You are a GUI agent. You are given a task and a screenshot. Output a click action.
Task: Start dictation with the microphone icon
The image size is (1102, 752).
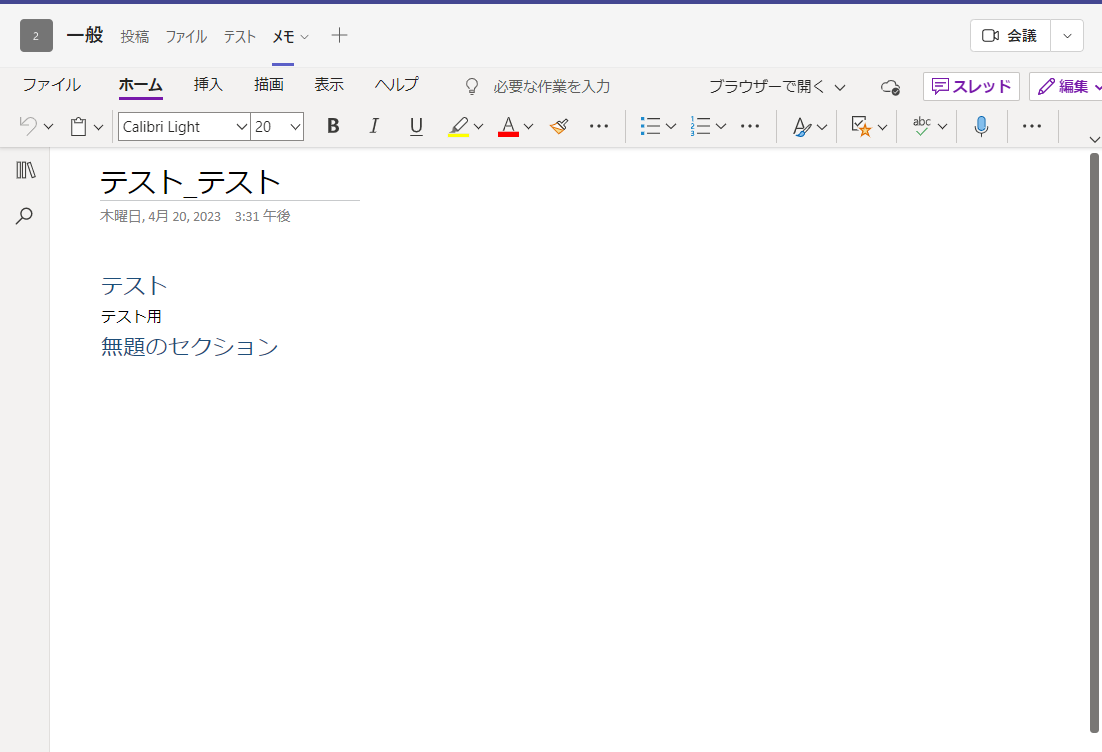[981, 126]
